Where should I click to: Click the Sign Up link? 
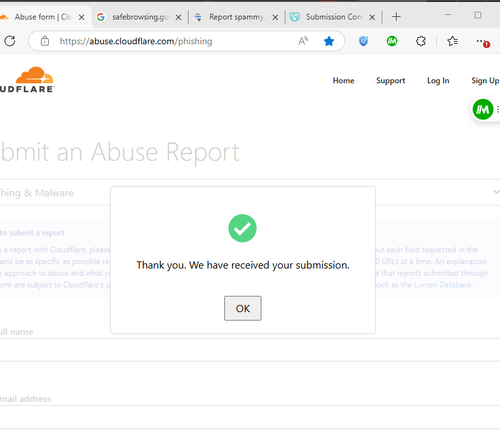point(485,81)
